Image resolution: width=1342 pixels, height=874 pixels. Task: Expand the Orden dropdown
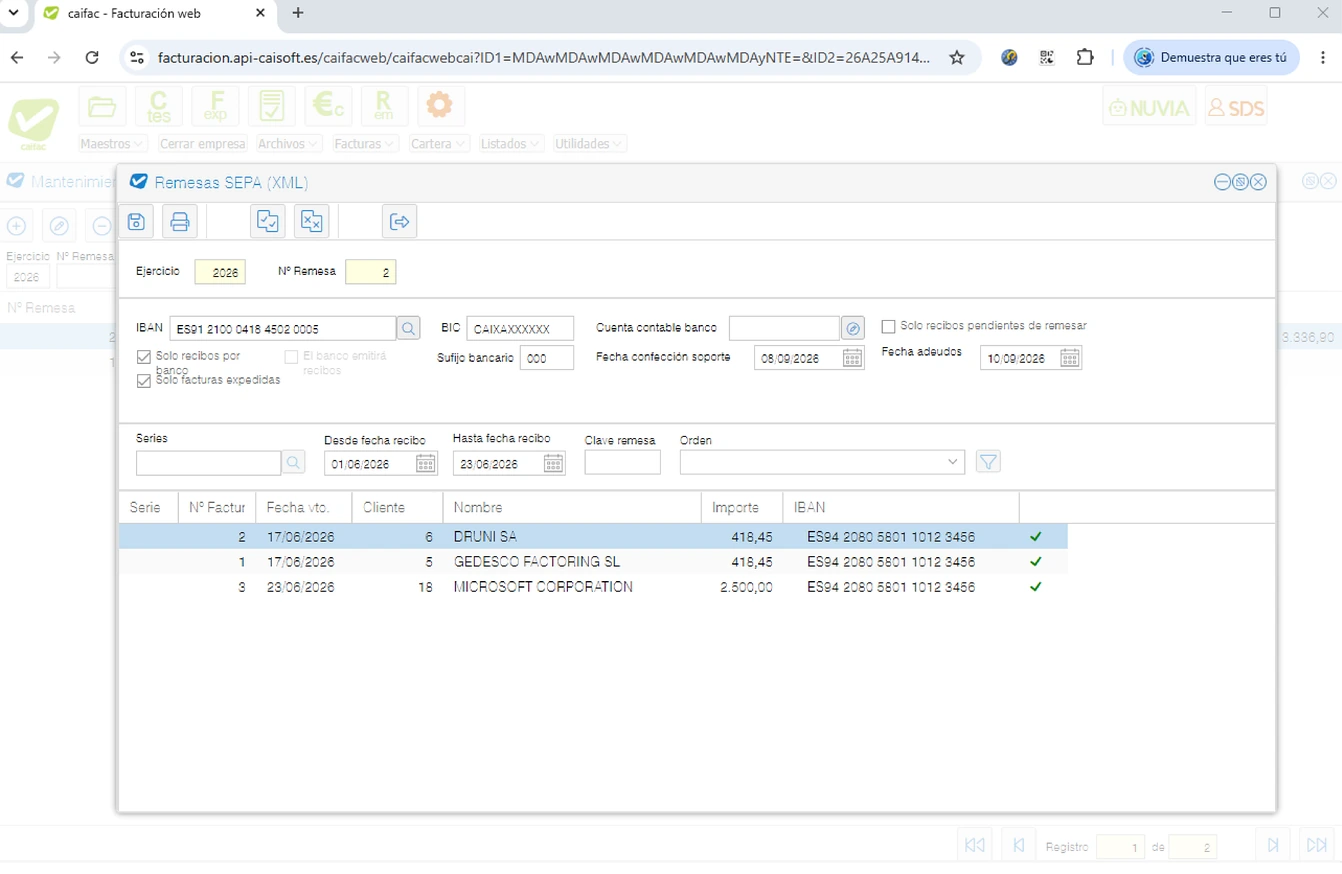pos(952,462)
